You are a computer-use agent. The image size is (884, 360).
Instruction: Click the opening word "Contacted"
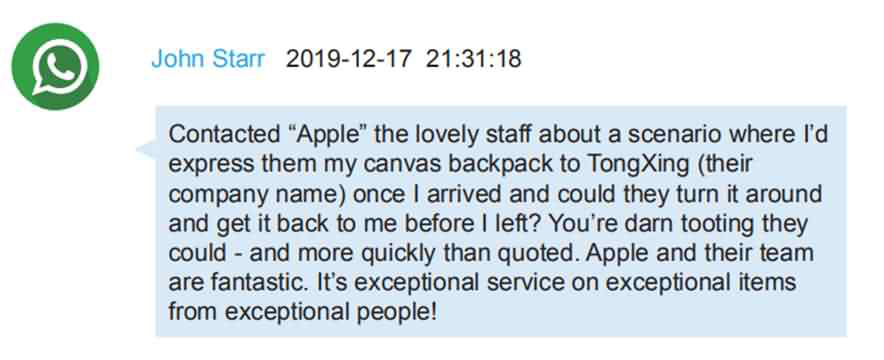coord(221,136)
